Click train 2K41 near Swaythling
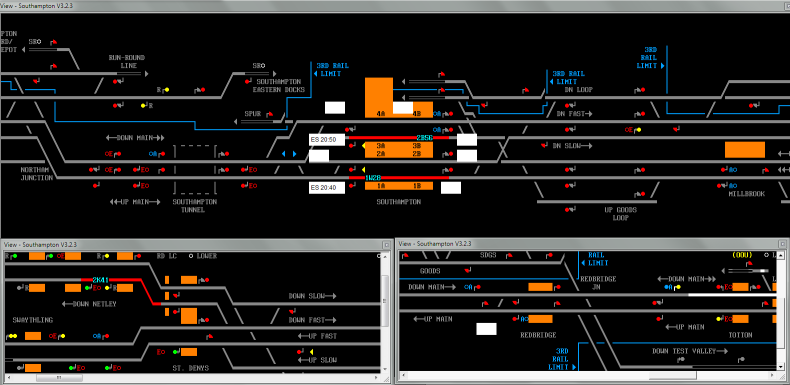Viewport: 790px width, 385px height. pyautogui.click(x=101, y=280)
